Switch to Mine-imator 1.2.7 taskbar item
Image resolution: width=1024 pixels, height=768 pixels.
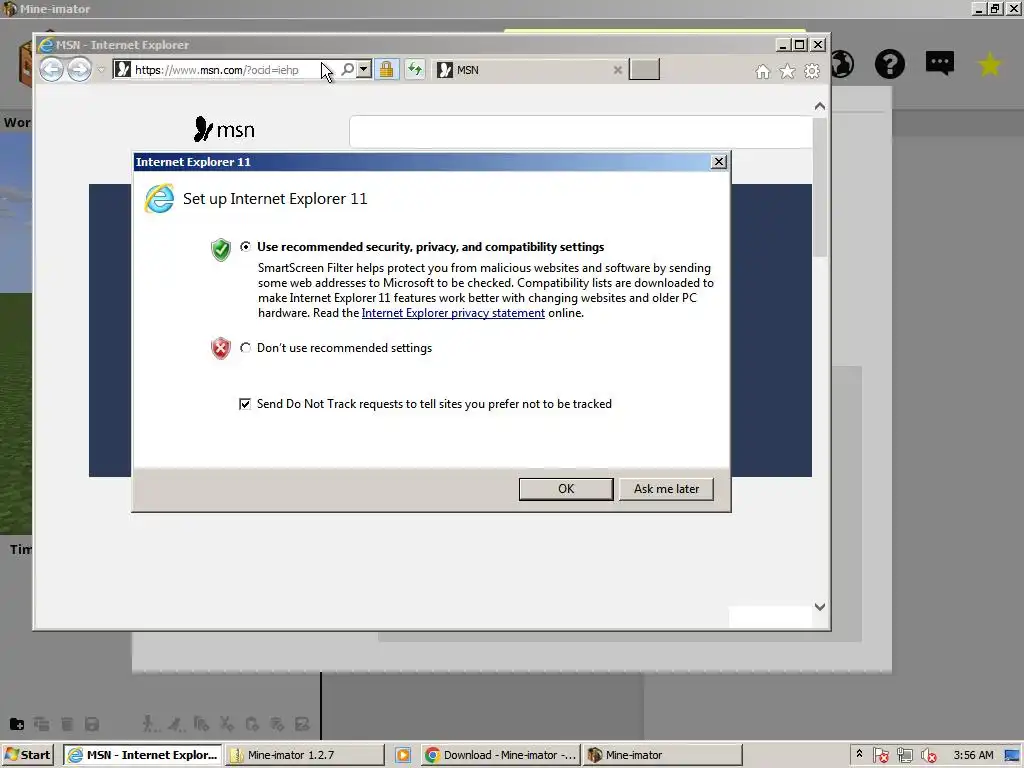[x=306, y=755]
